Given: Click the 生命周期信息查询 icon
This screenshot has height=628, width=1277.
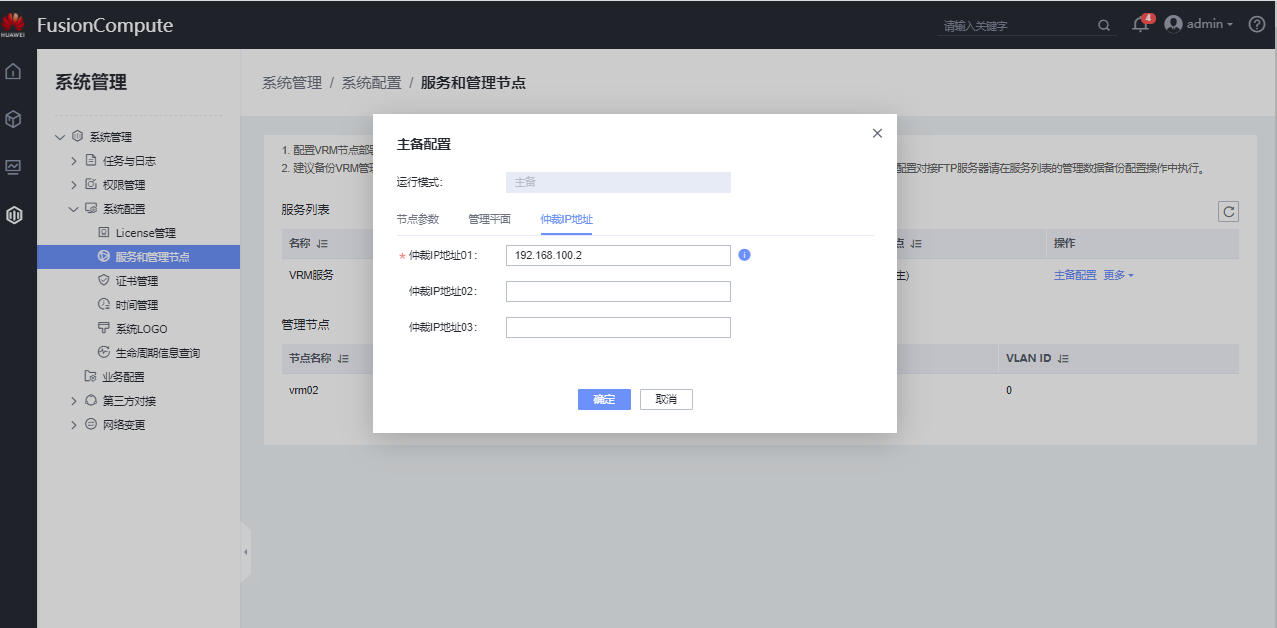Looking at the screenshot, I should tap(103, 353).
